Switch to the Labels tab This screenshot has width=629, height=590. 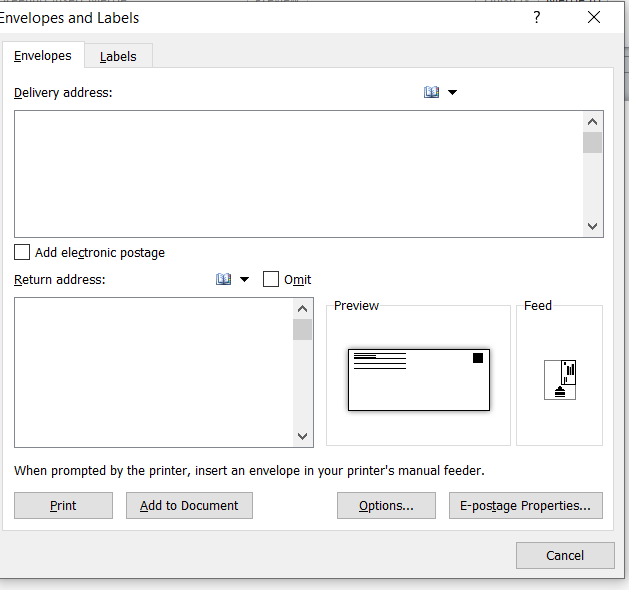[118, 57]
